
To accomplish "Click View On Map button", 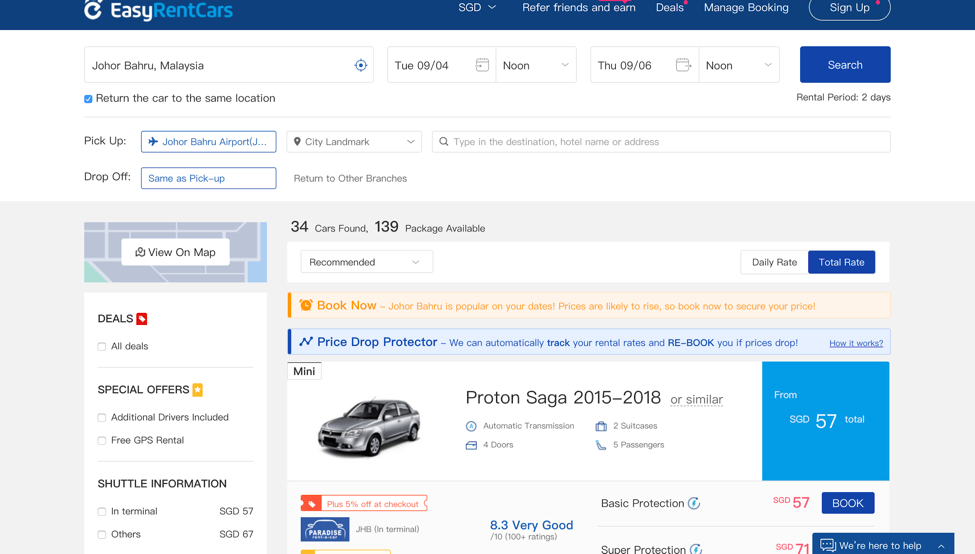I will coord(175,252).
